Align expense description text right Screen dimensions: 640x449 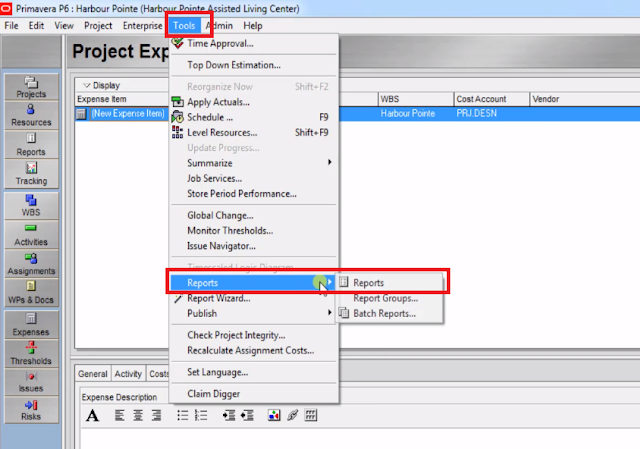pyautogui.click(x=156, y=416)
